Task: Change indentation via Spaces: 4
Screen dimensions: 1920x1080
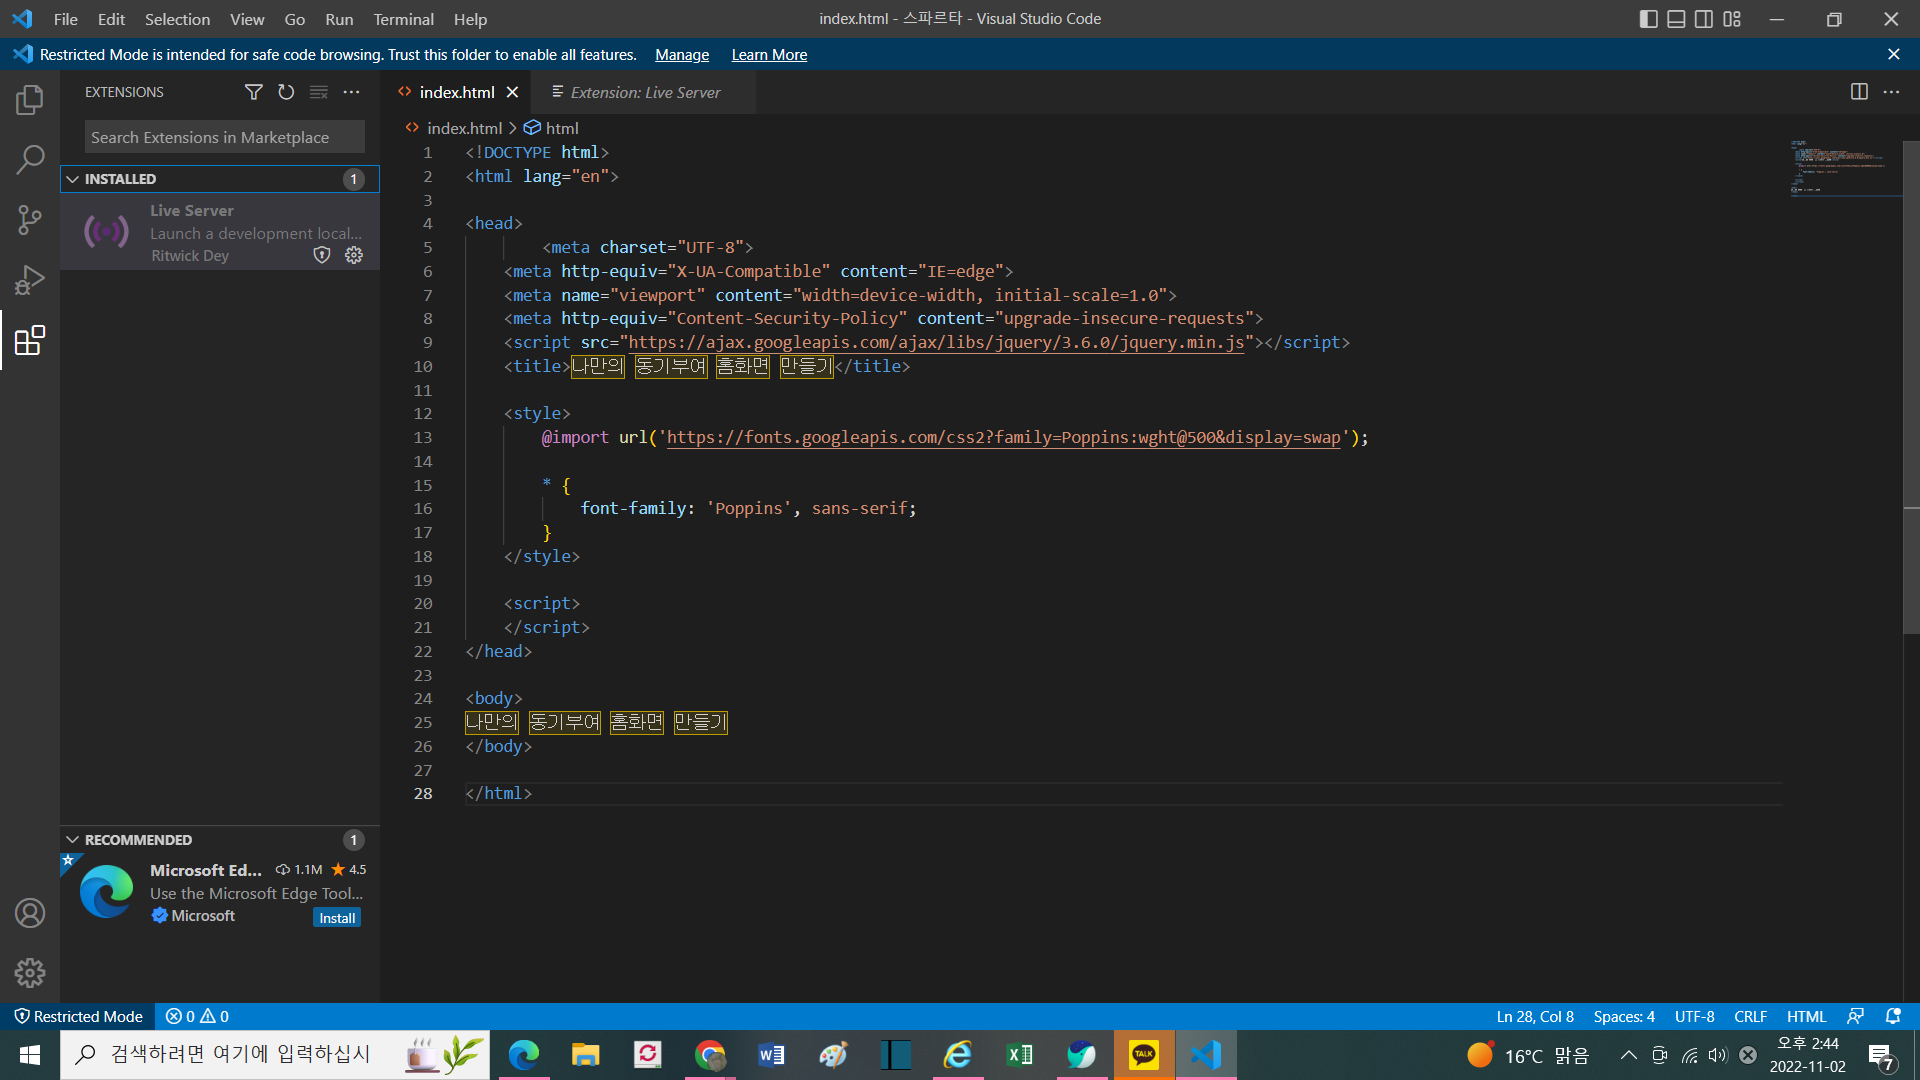Action: pos(1624,1016)
